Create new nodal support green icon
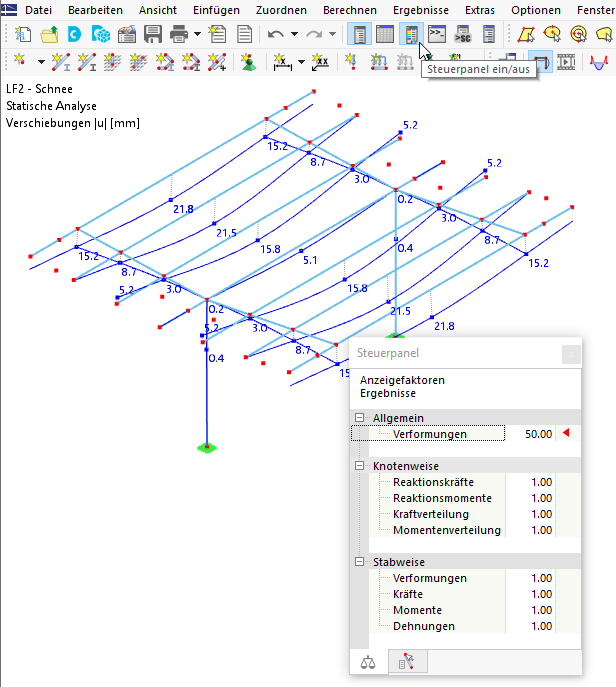Image resolution: width=616 pixels, height=687 pixels. 248,62
